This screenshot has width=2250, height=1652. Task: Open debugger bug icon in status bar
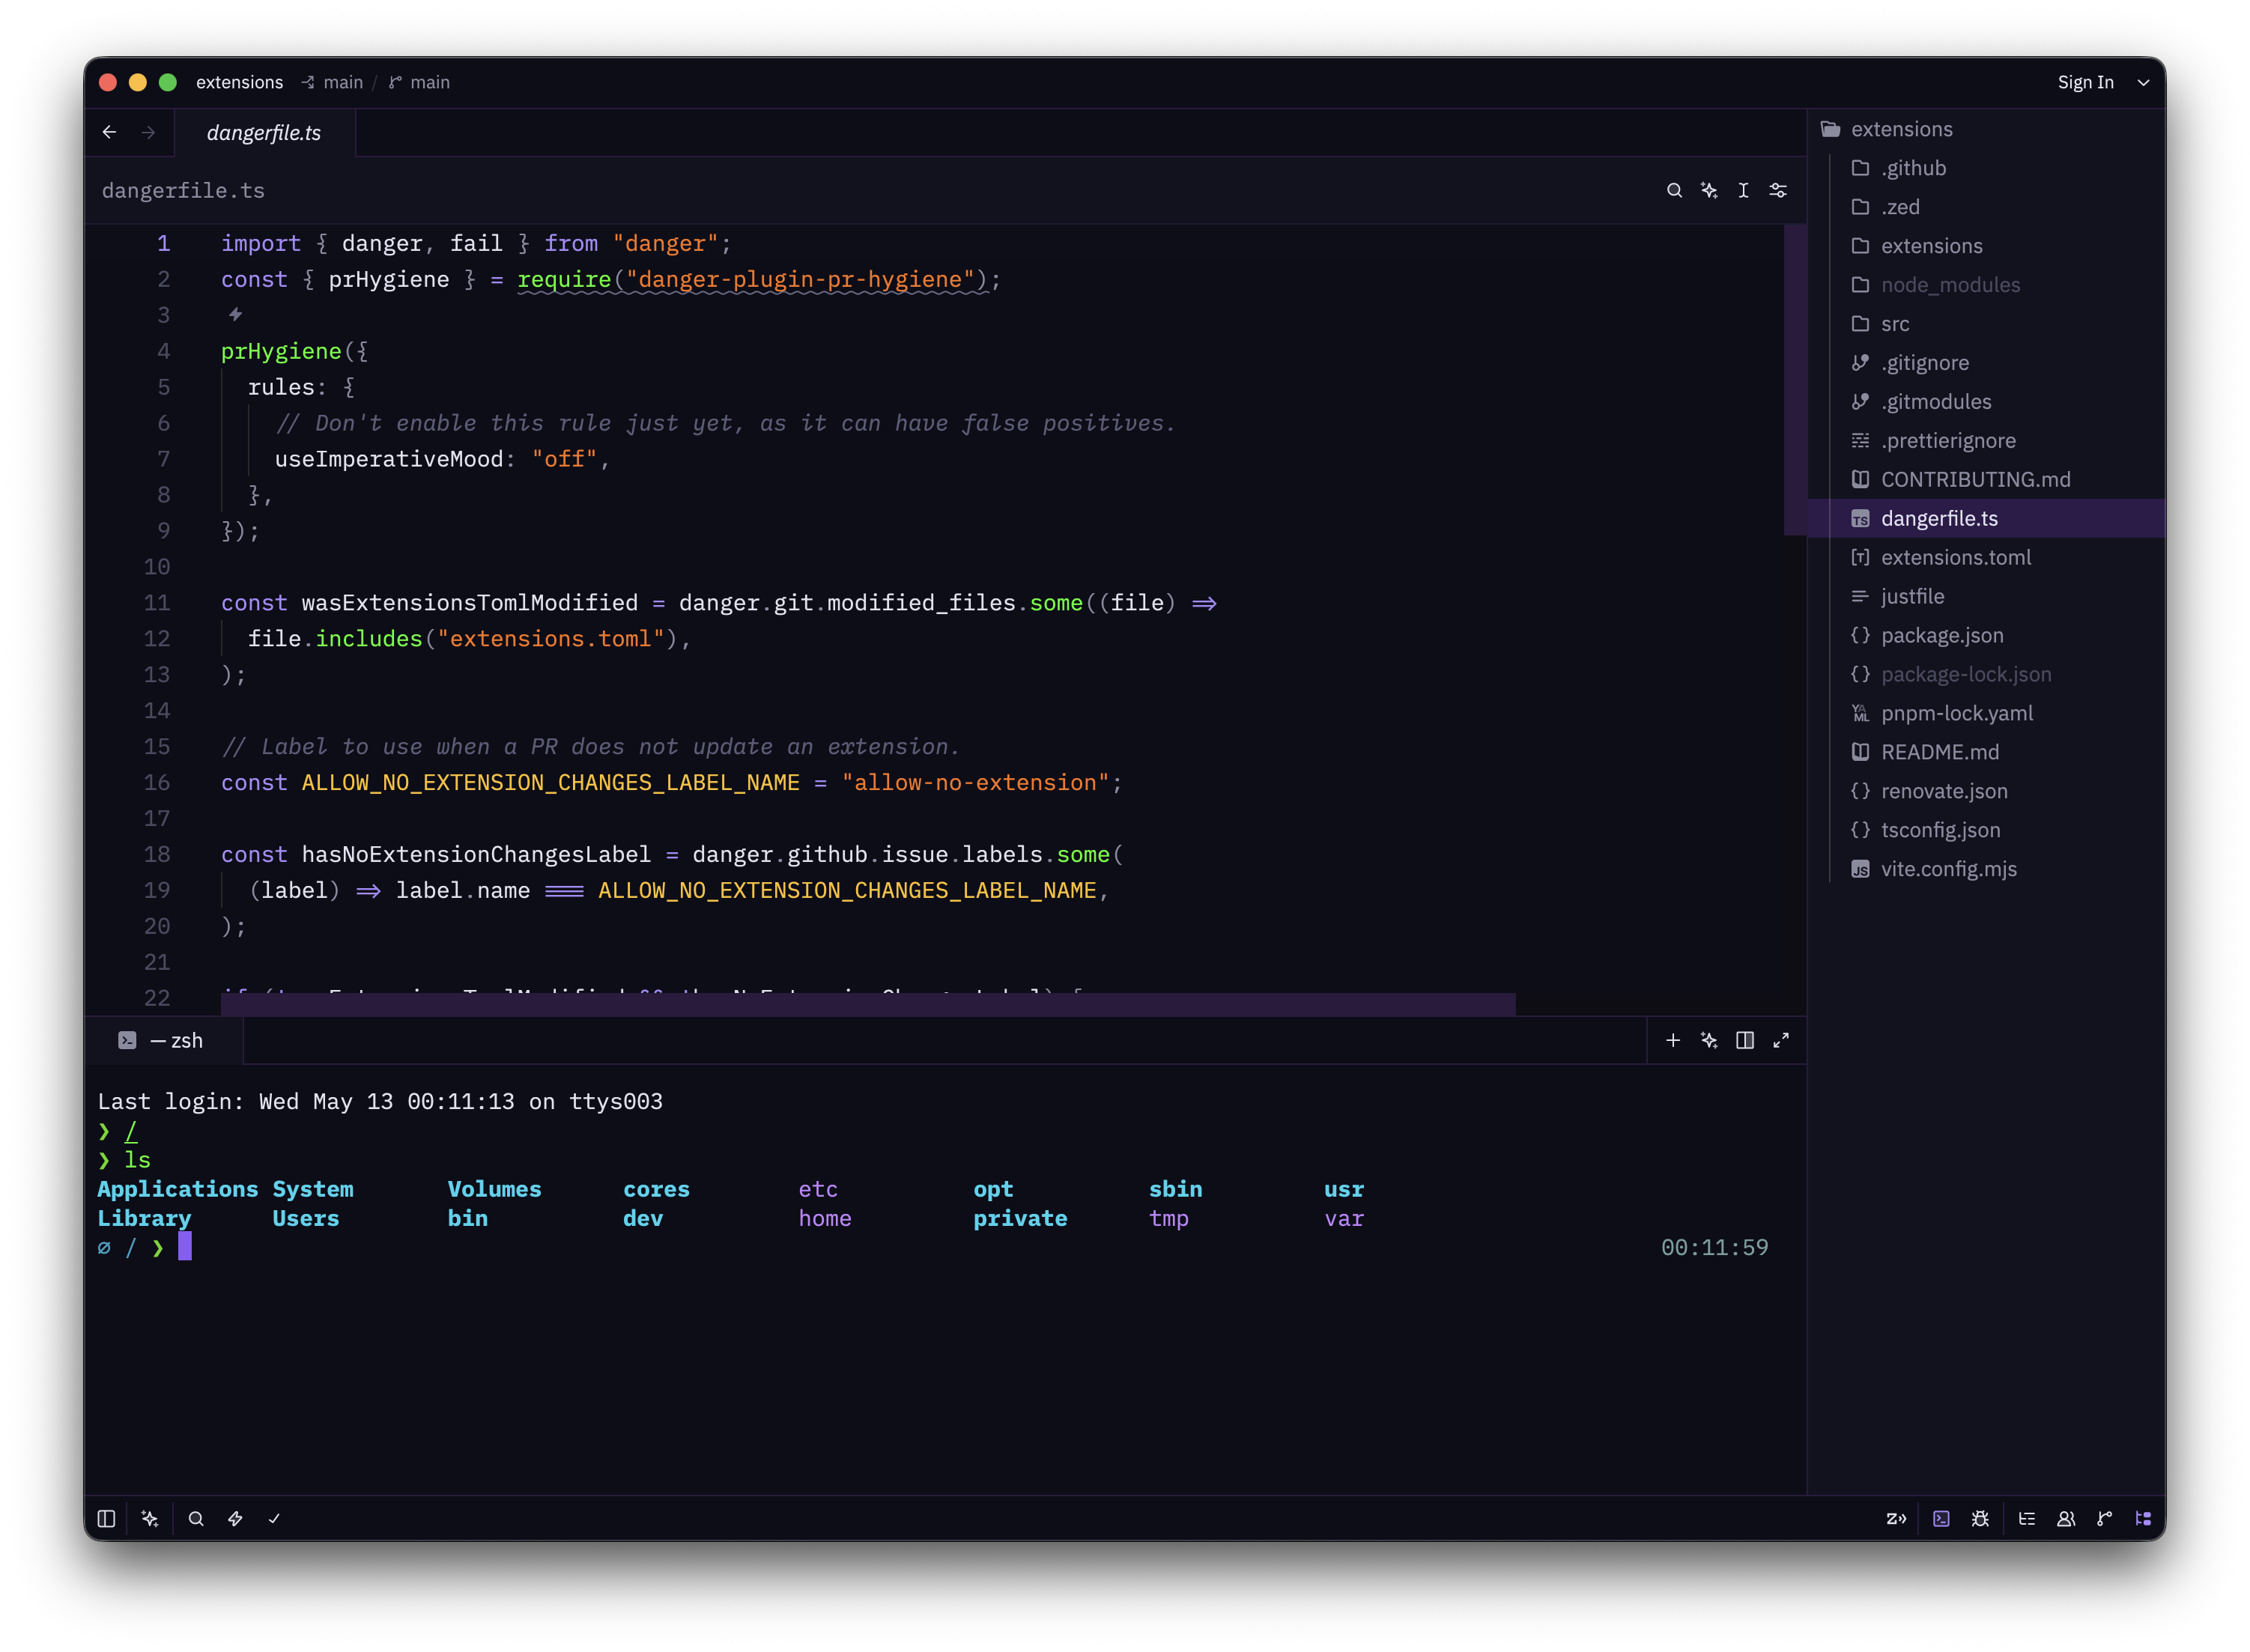pos(1980,1519)
